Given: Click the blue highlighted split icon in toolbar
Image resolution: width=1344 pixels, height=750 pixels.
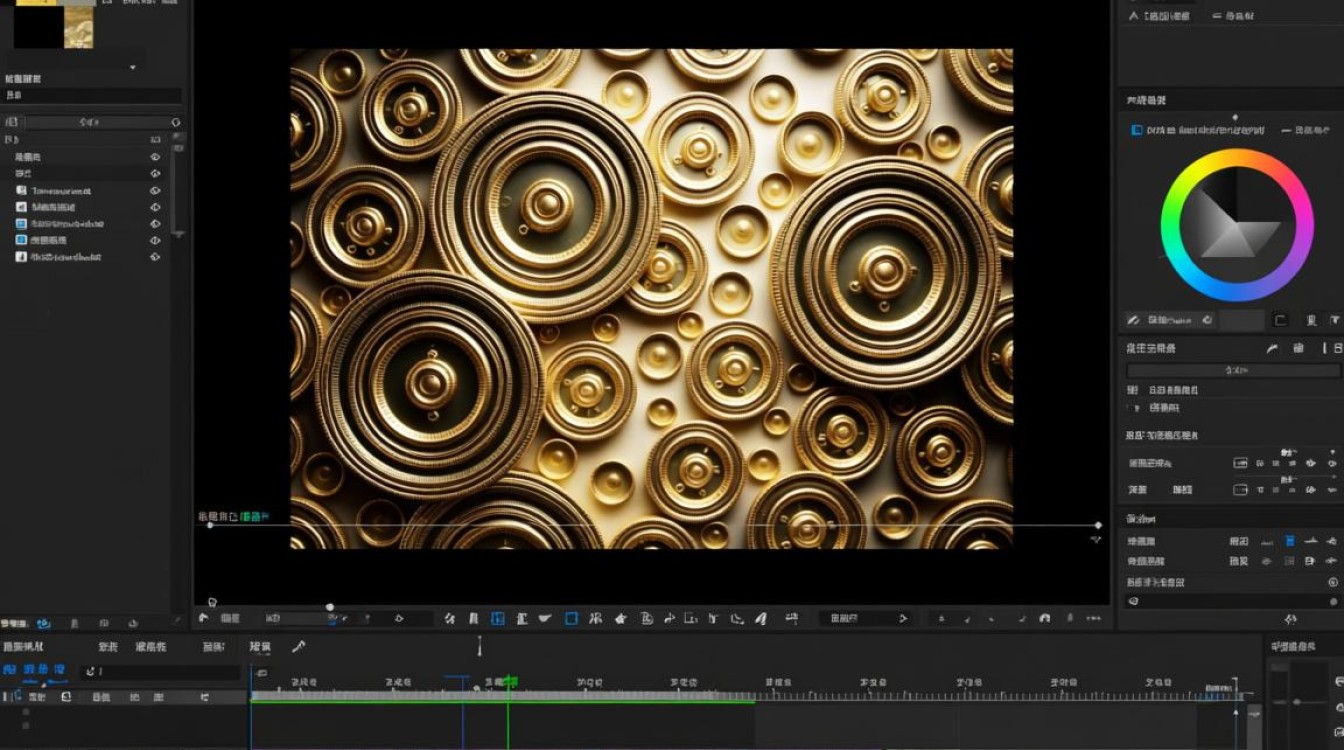Looking at the screenshot, I should click(498, 619).
